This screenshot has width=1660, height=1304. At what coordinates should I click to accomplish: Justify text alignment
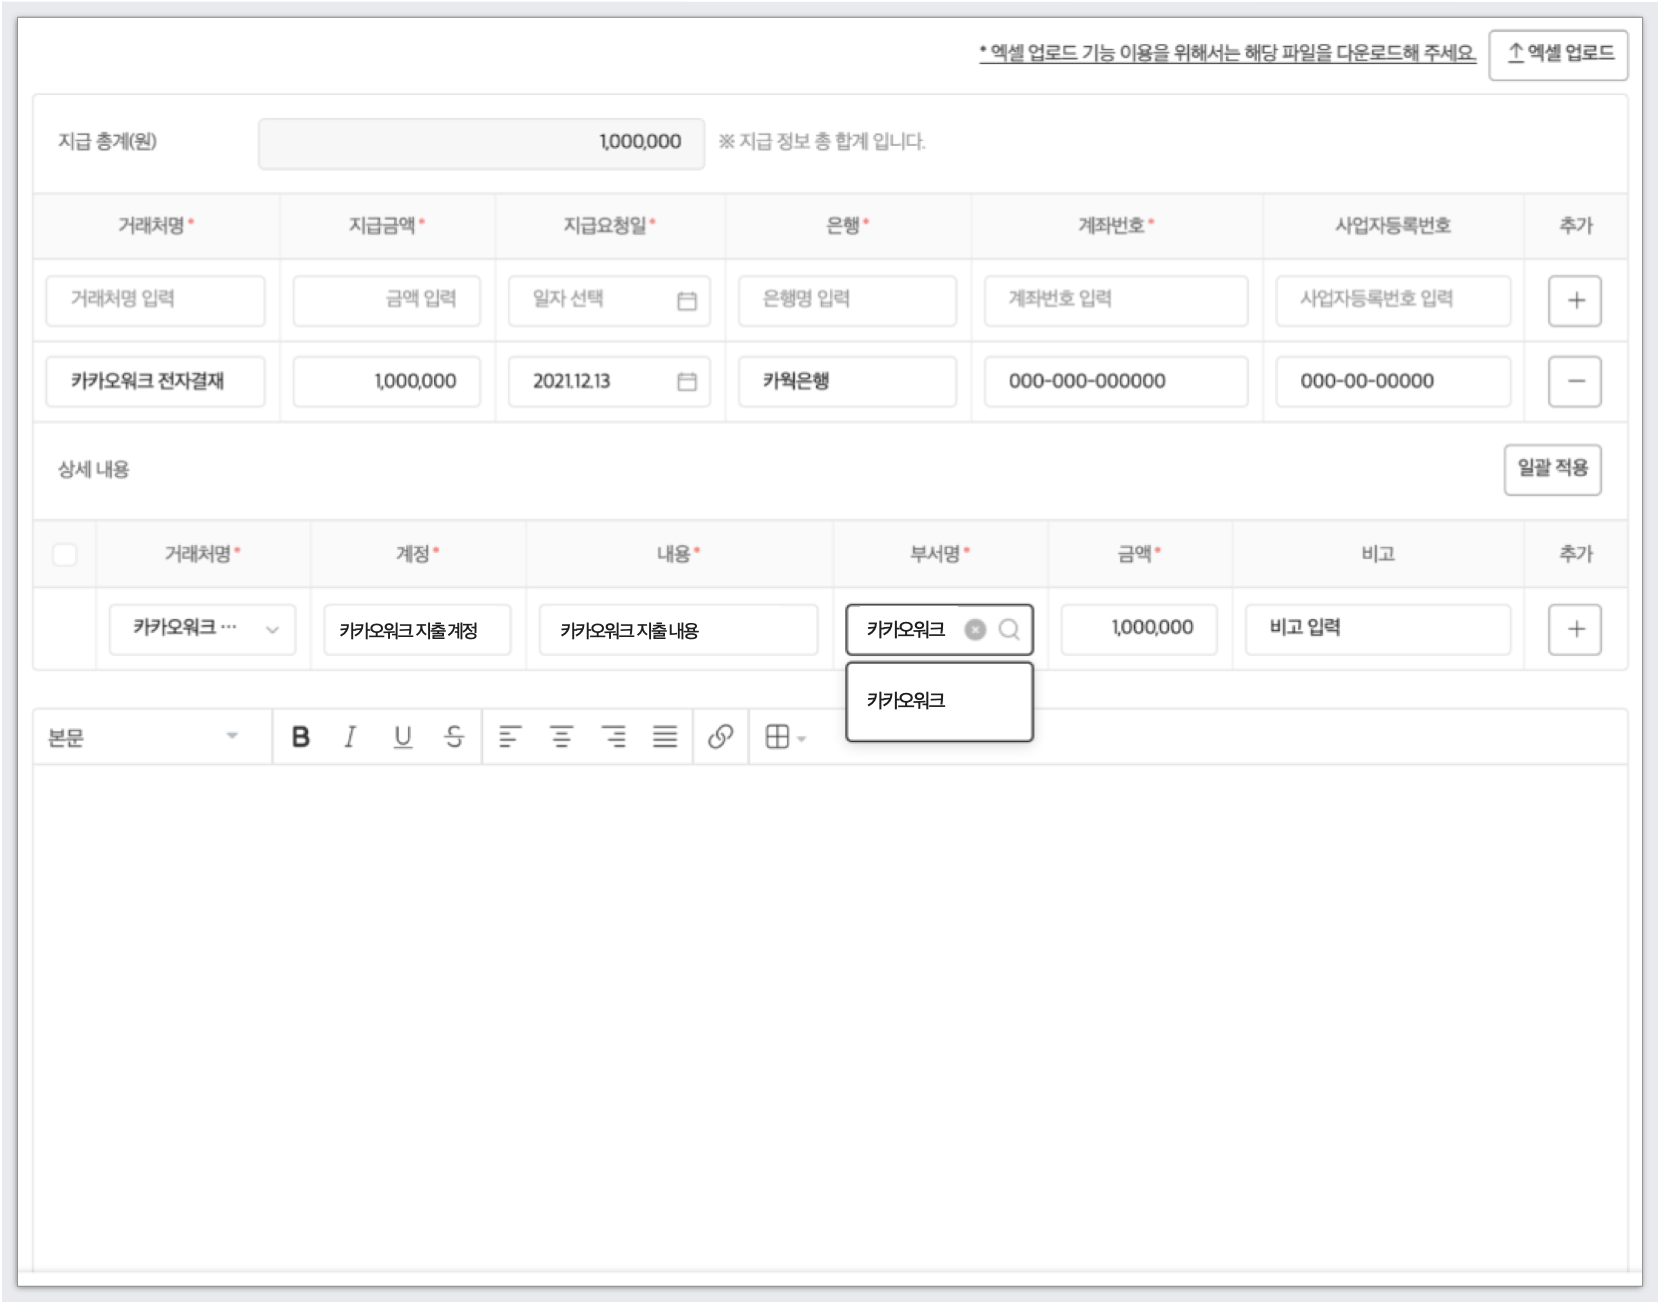pos(665,737)
